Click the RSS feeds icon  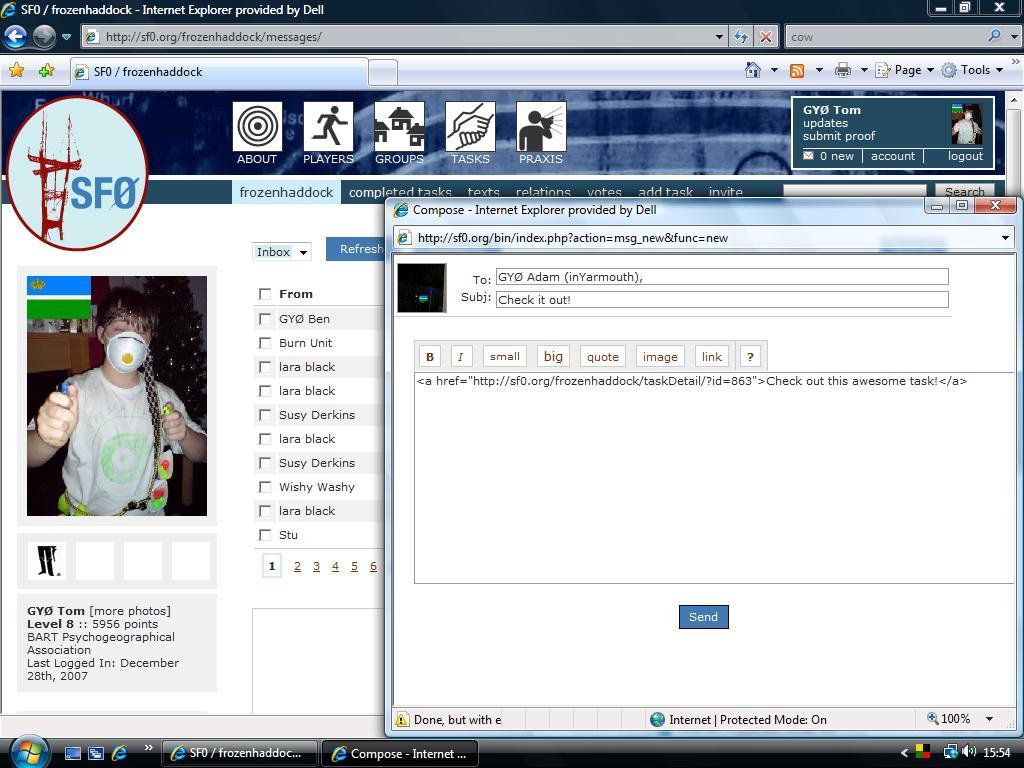tap(797, 71)
